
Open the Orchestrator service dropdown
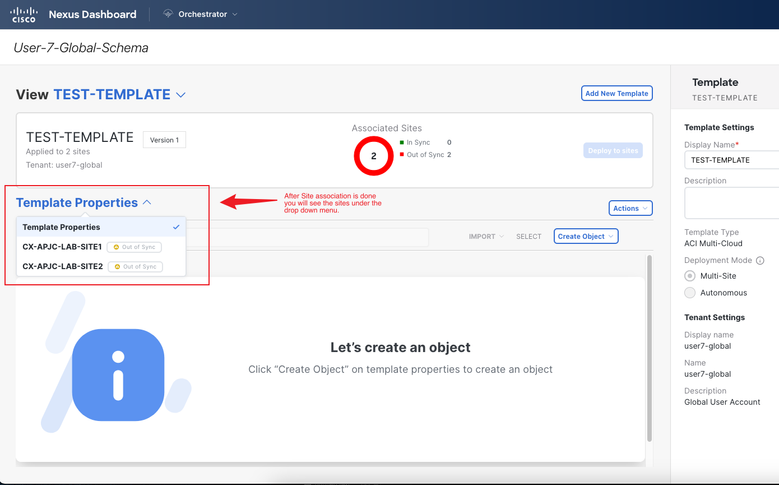201,14
